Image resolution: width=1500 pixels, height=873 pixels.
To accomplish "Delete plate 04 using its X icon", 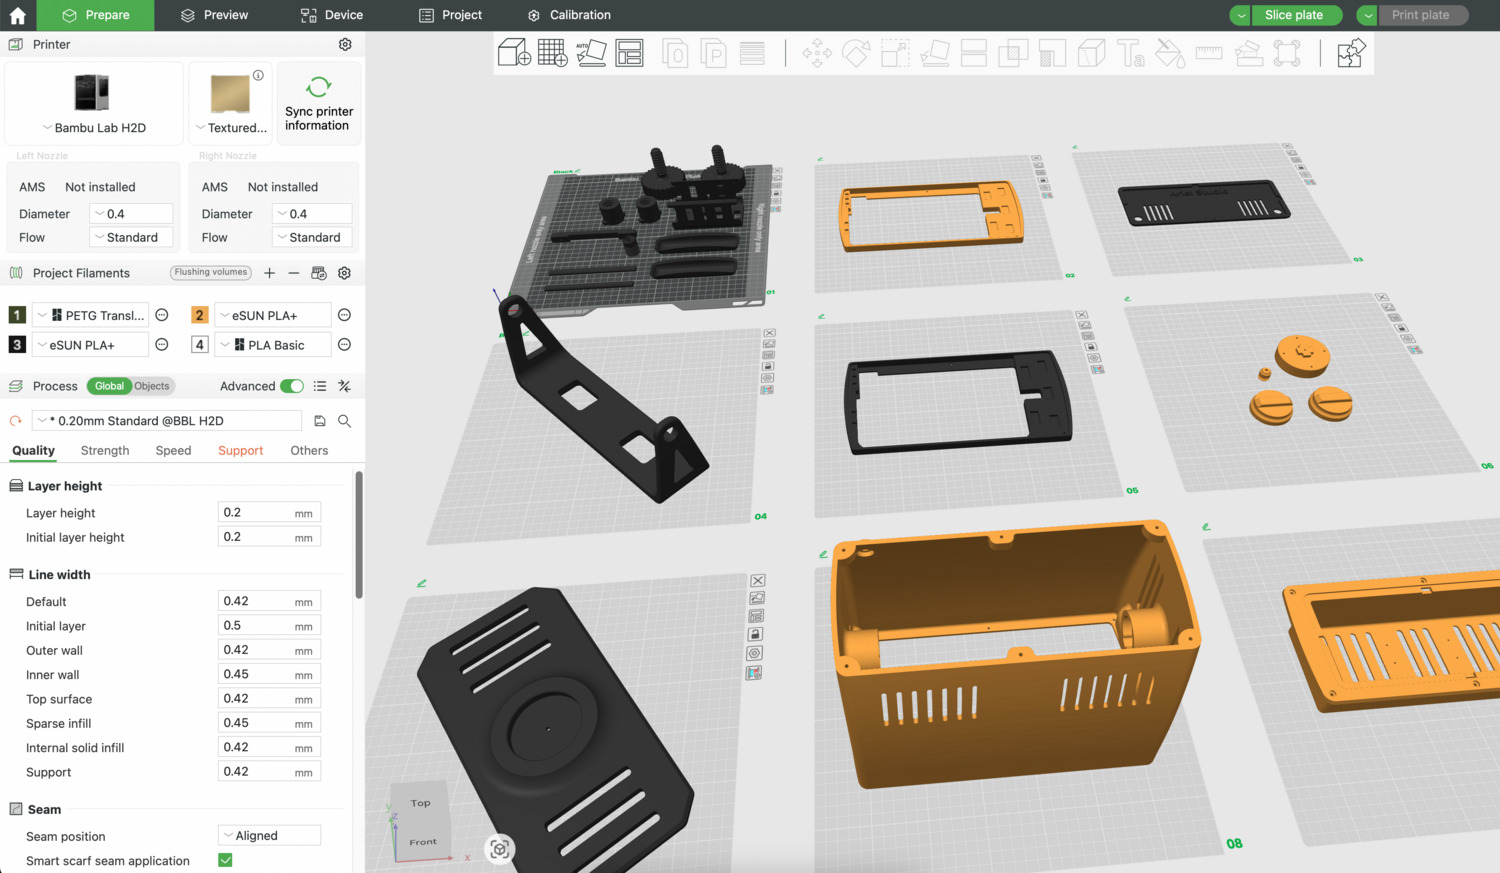I will click(770, 332).
